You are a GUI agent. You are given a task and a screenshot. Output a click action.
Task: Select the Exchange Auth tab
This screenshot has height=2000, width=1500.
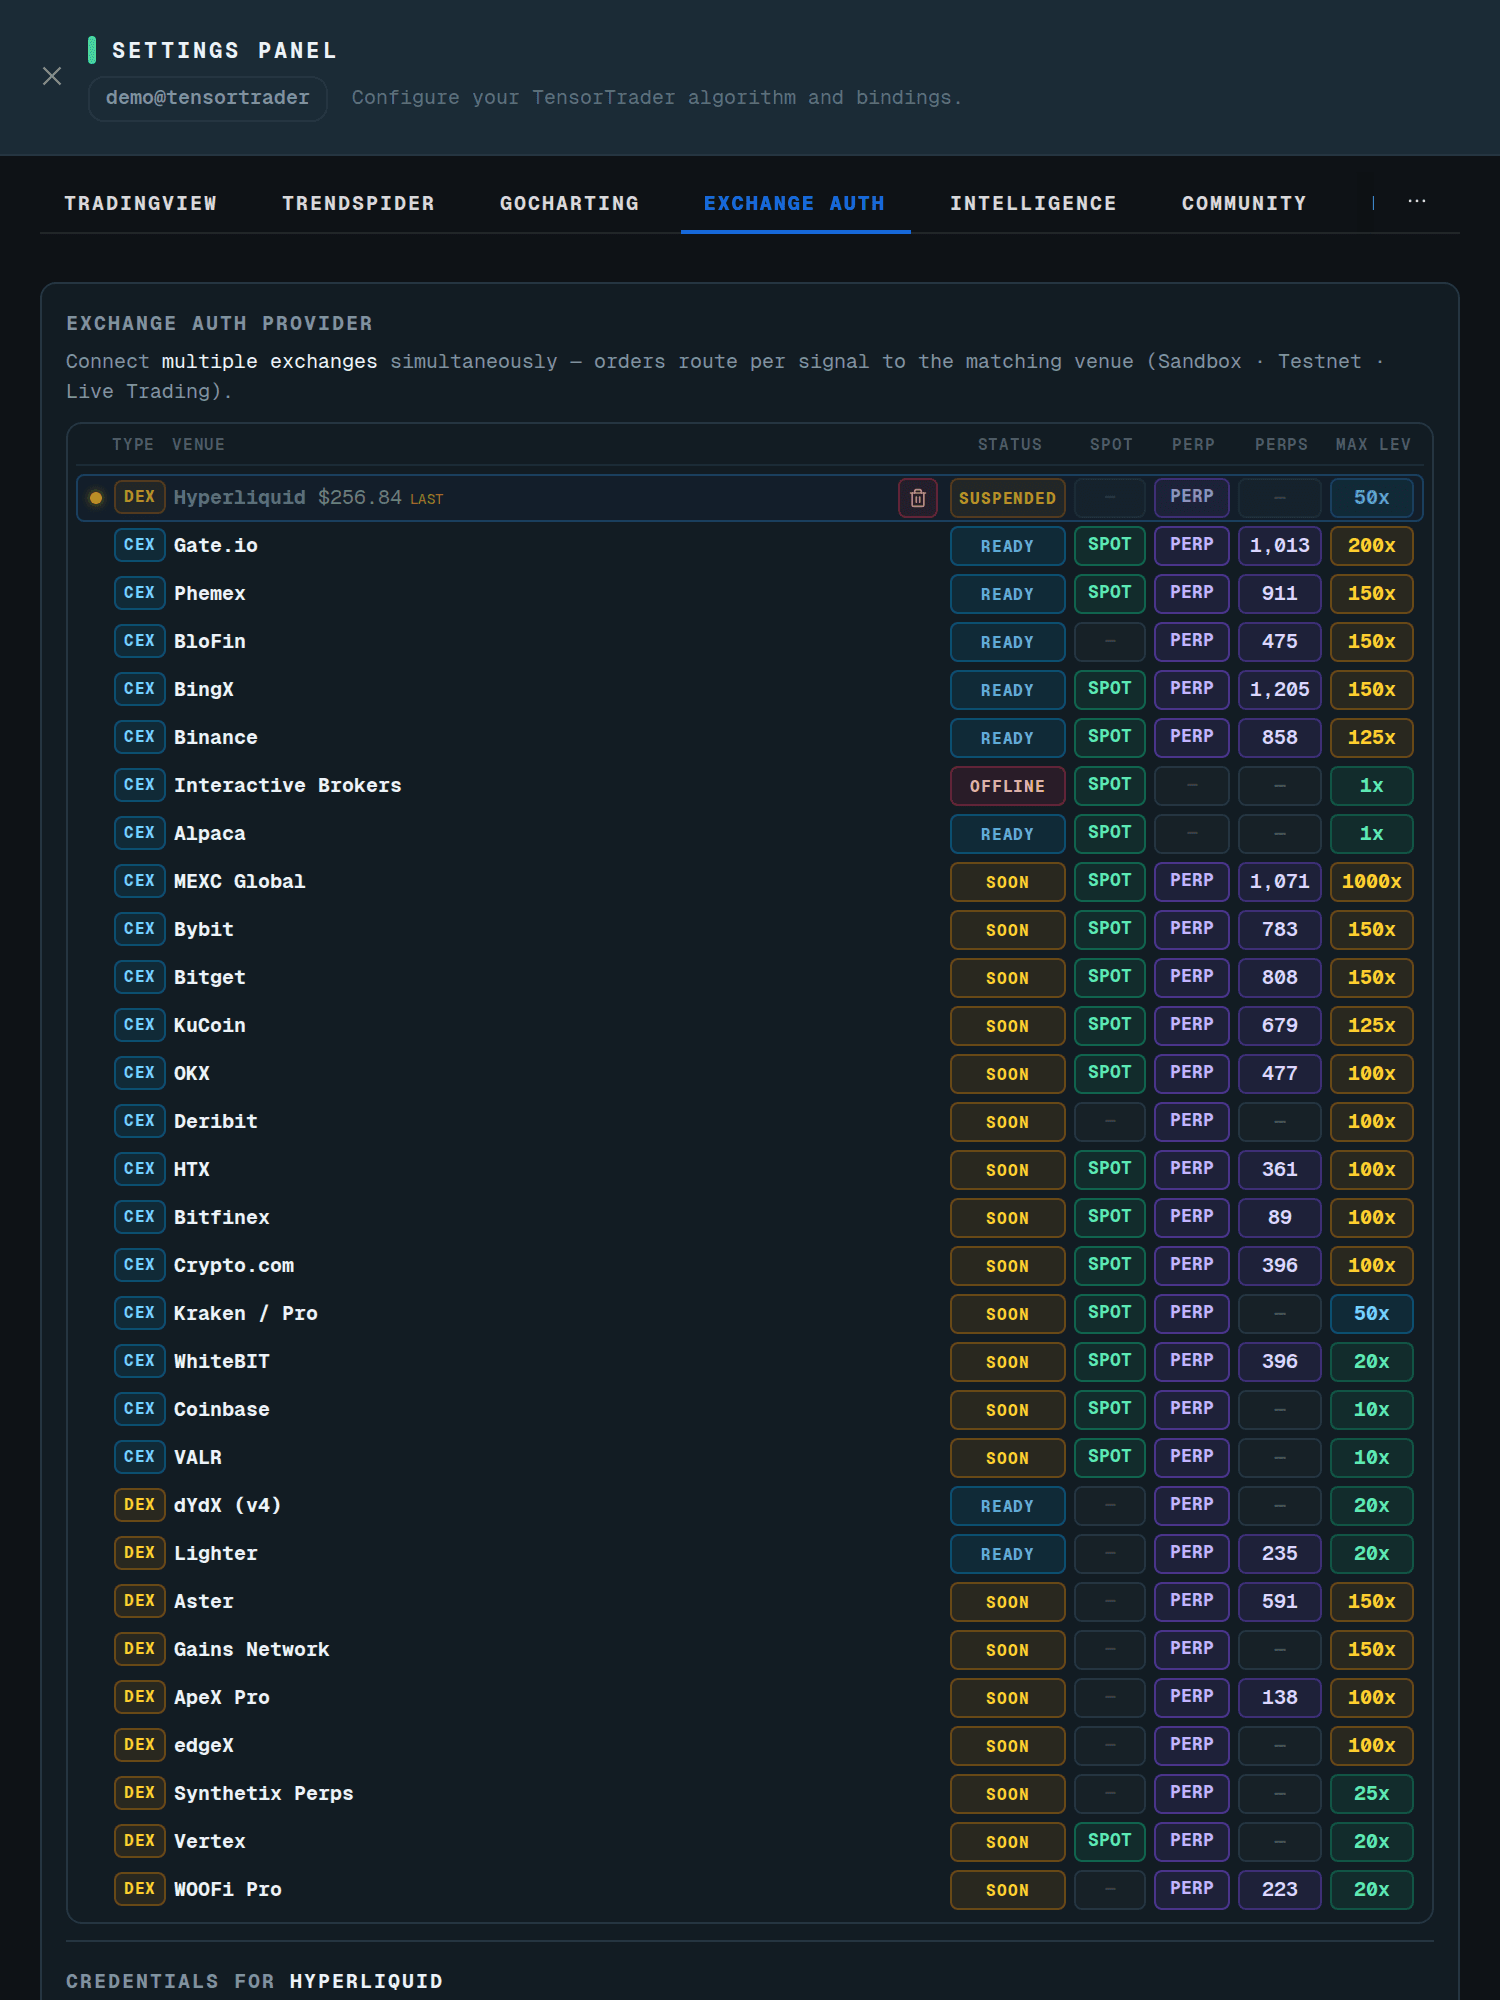[x=795, y=203]
